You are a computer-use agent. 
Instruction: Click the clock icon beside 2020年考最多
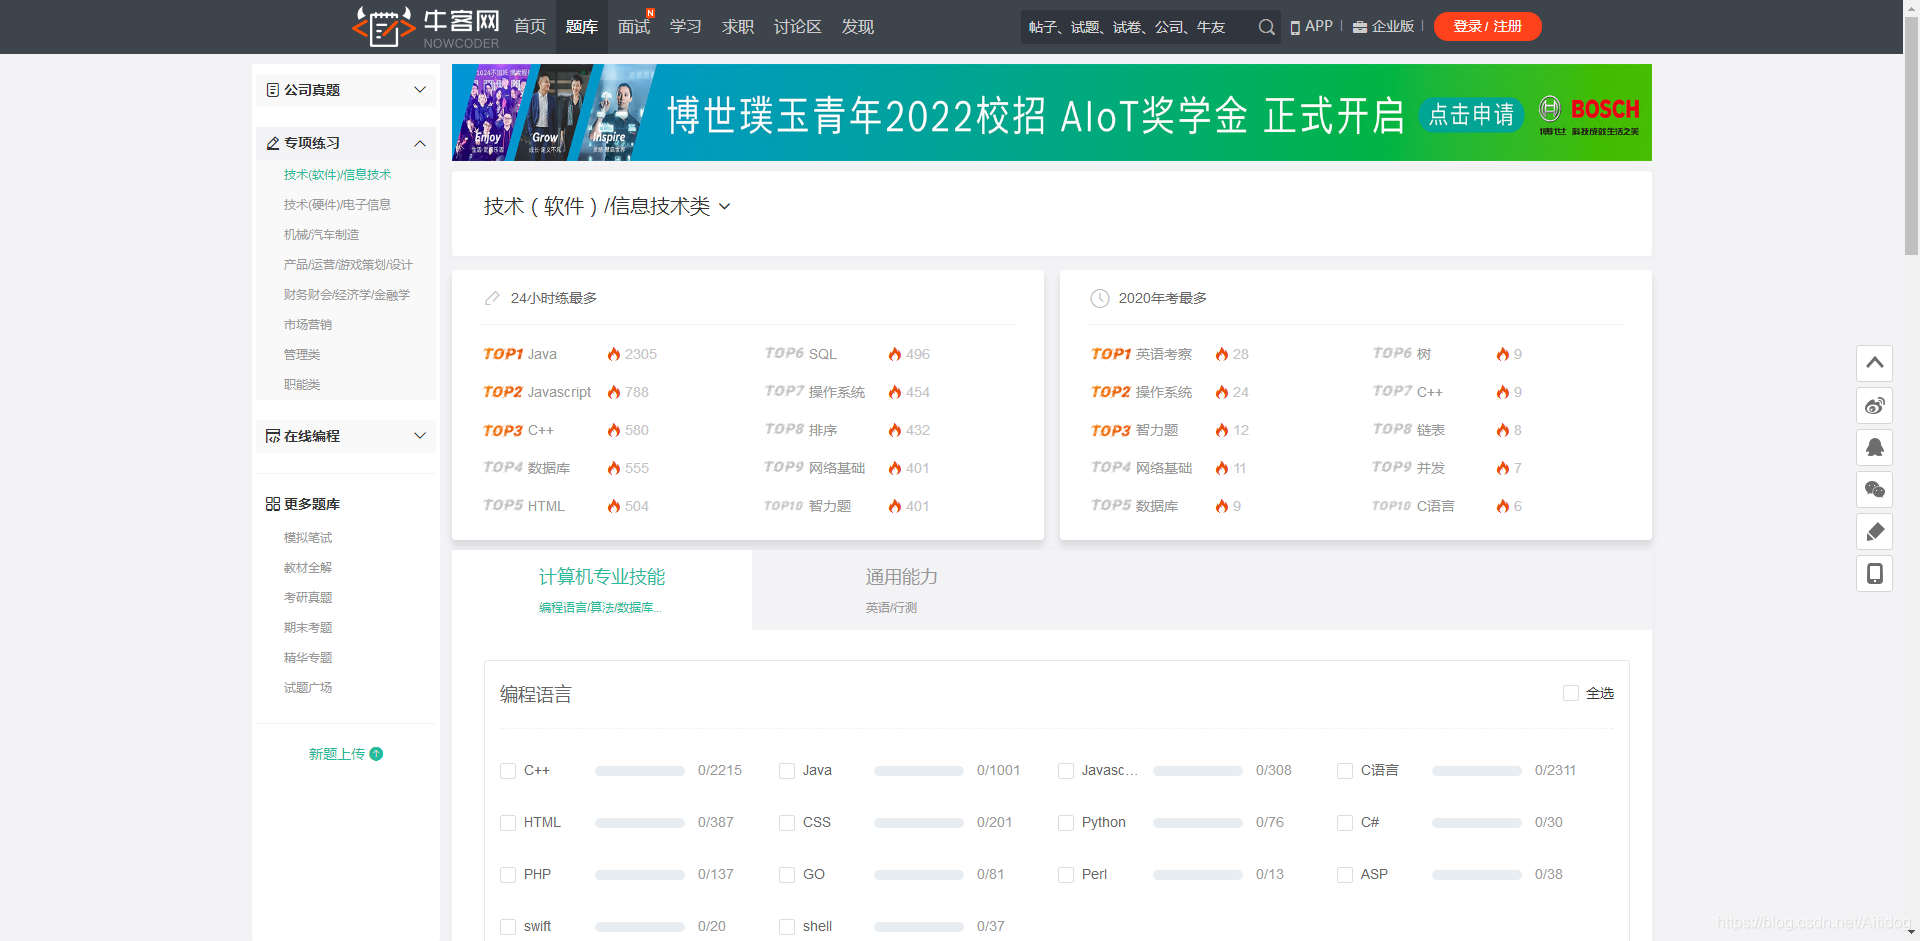point(1100,298)
